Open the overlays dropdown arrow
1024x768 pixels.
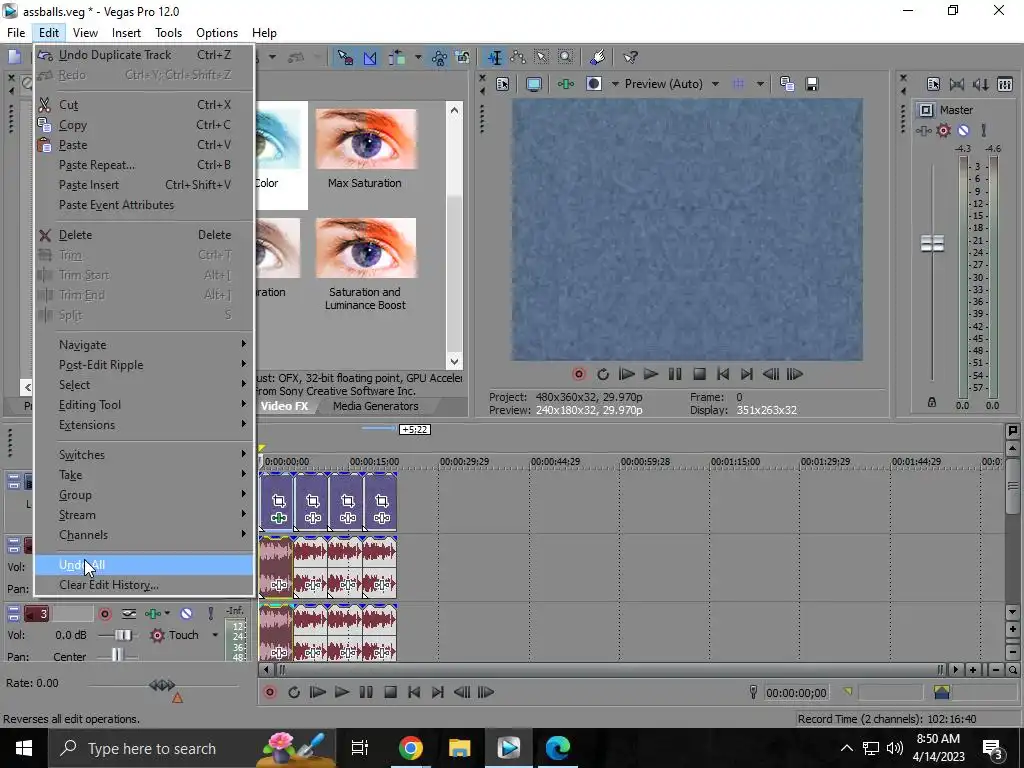coord(760,84)
